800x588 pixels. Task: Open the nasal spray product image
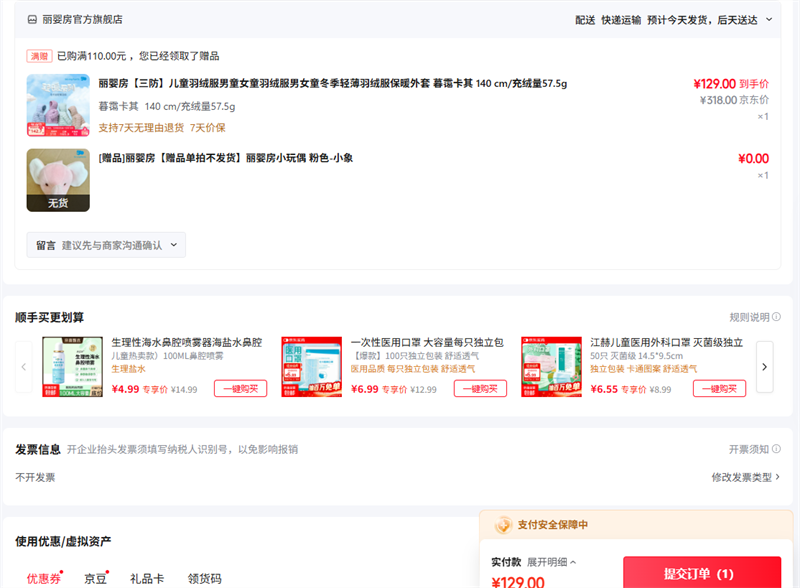click(x=73, y=367)
